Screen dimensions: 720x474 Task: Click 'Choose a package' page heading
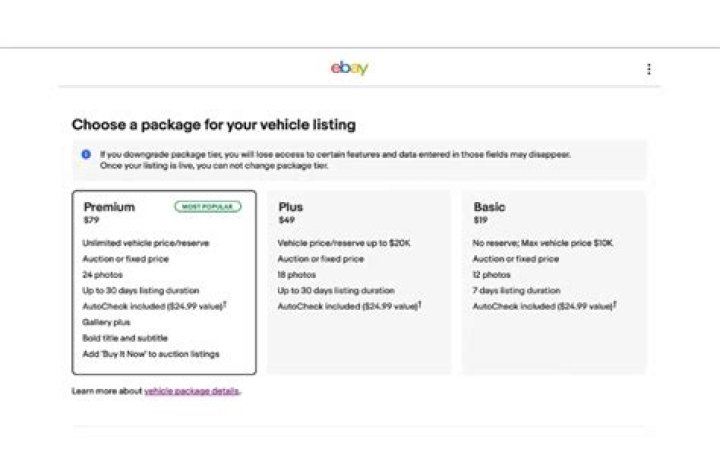click(214, 125)
